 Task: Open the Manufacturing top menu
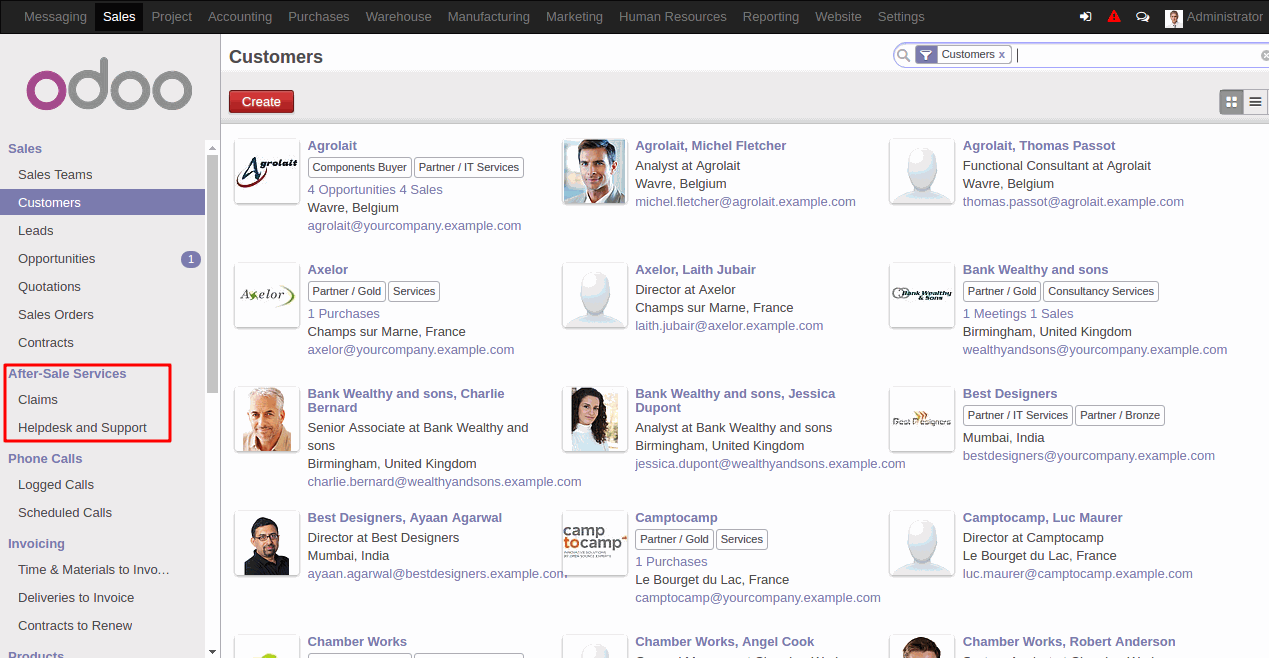coord(489,17)
